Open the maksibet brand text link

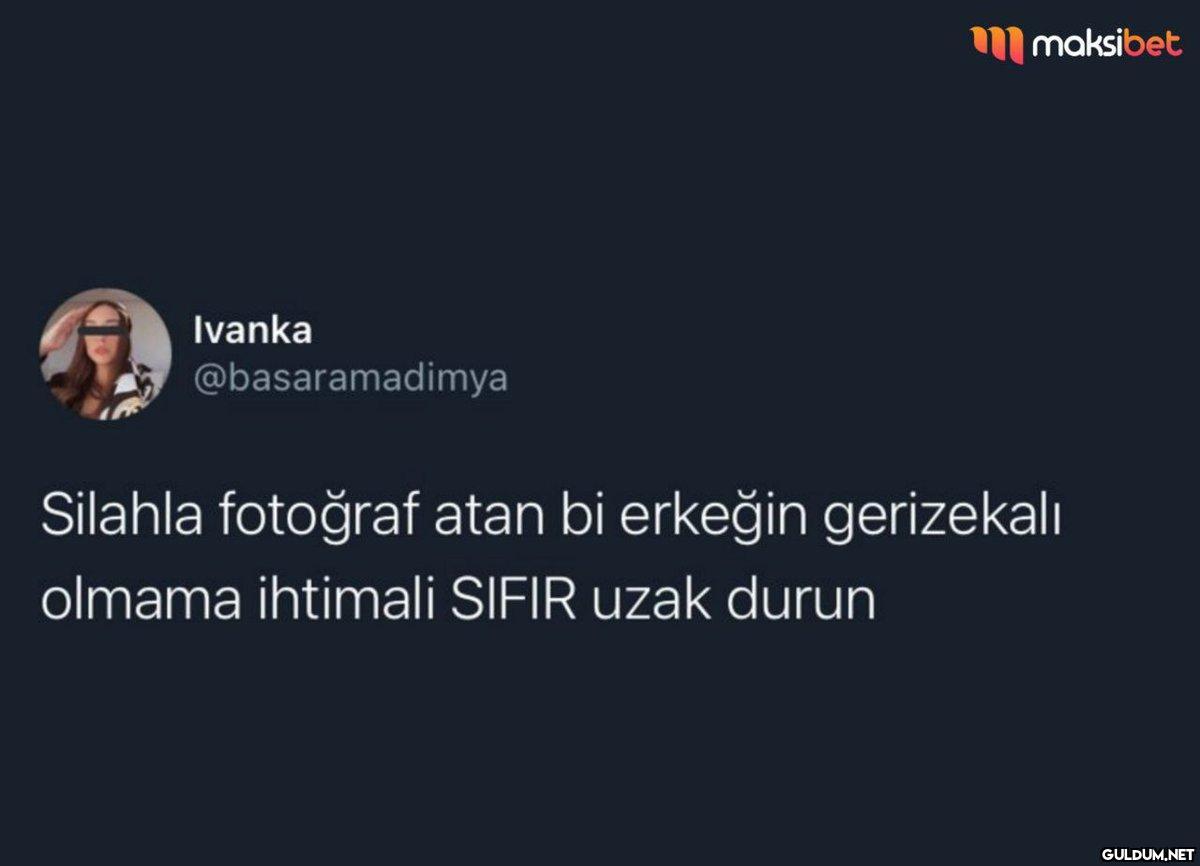click(x=1107, y=43)
